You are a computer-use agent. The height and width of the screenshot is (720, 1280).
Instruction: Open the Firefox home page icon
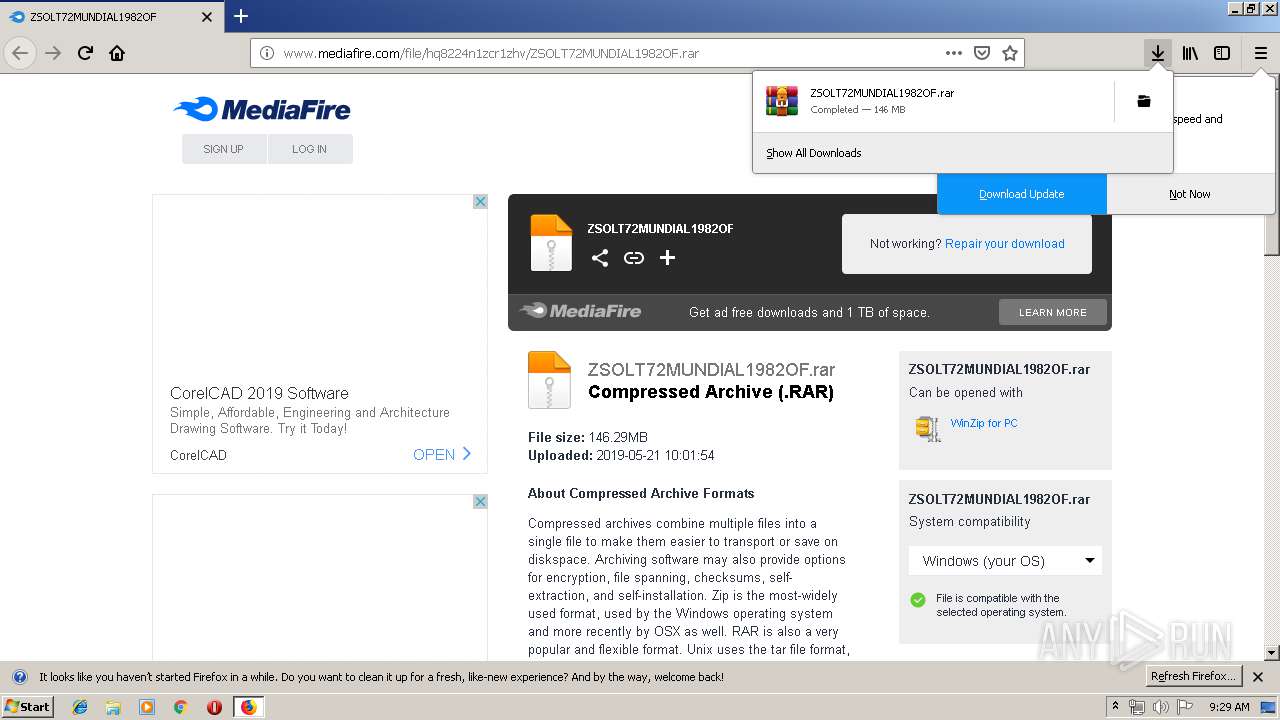(117, 53)
